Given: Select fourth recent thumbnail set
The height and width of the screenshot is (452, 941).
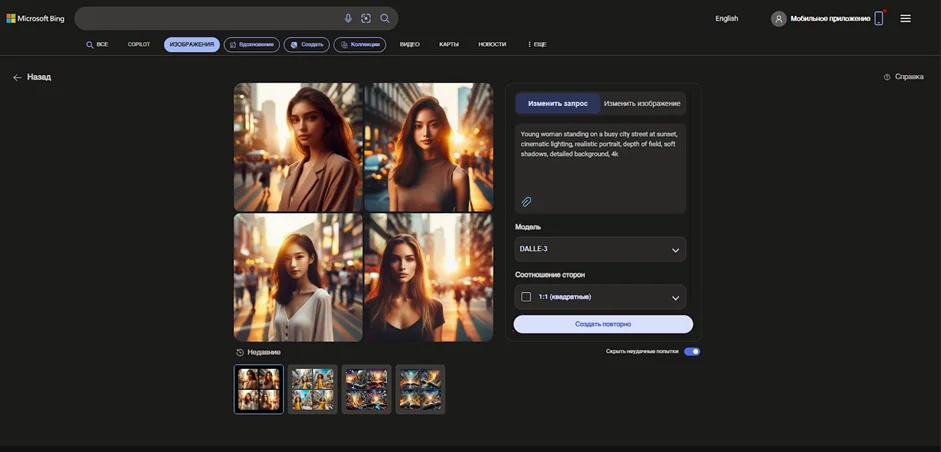Looking at the screenshot, I should [x=420, y=389].
